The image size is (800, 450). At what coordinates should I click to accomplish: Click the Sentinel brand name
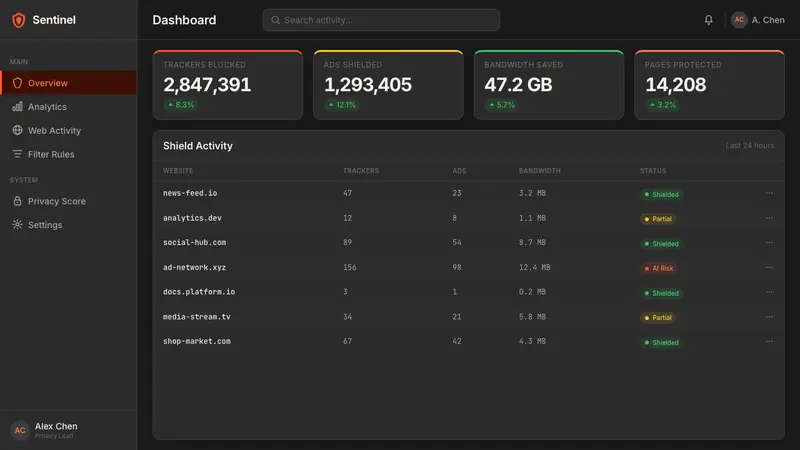[54, 20]
